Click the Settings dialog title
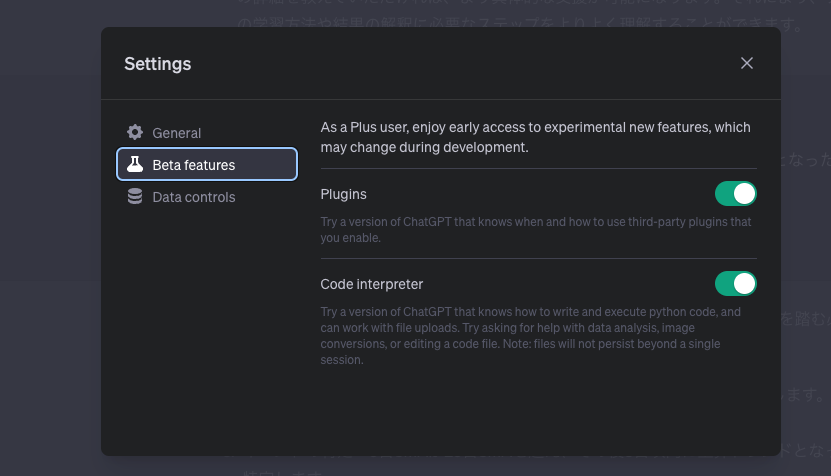Screen dimensions: 831x476 pyautogui.click(x=157, y=64)
